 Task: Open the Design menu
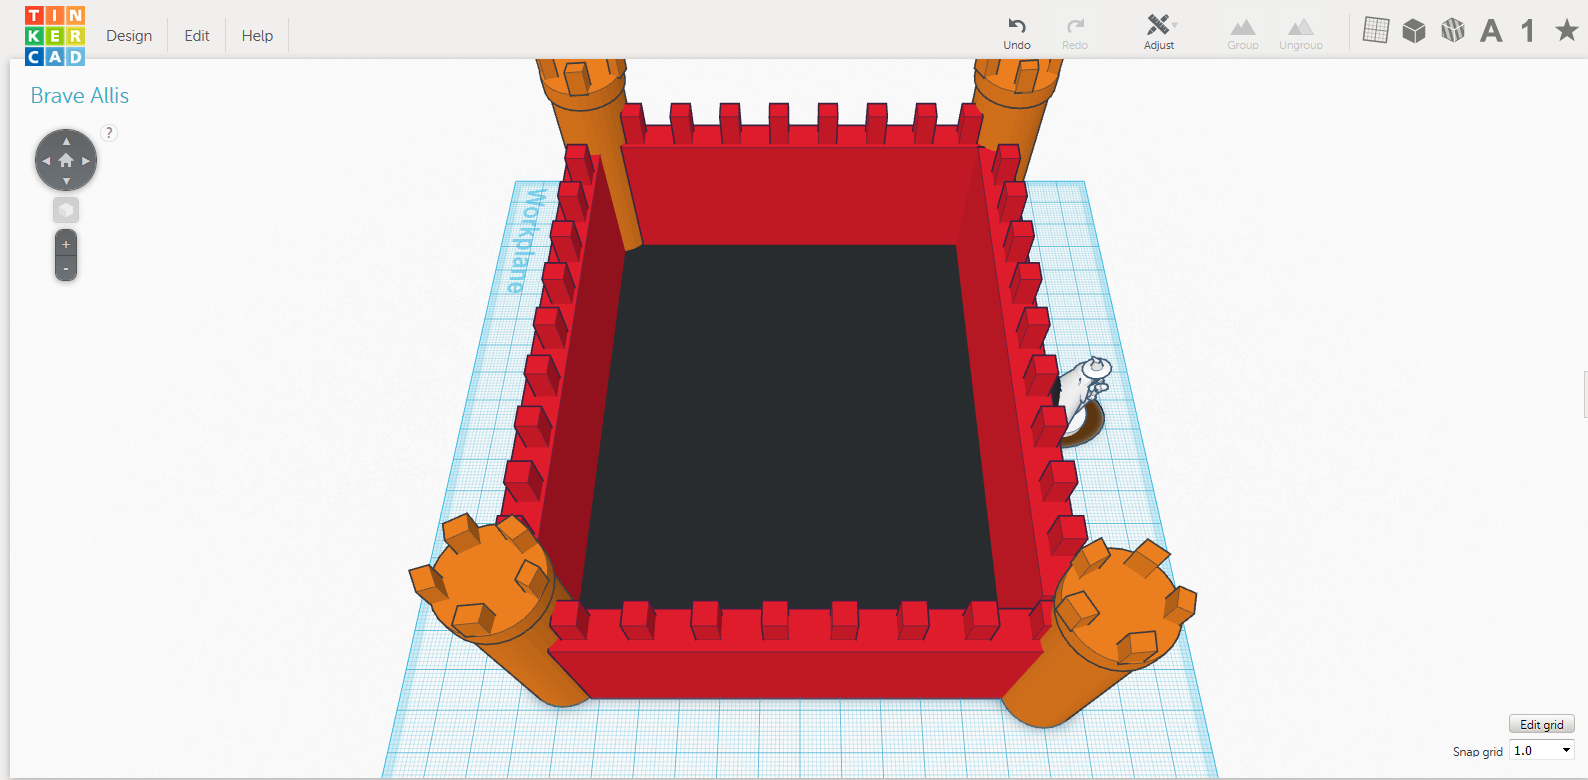tap(129, 36)
